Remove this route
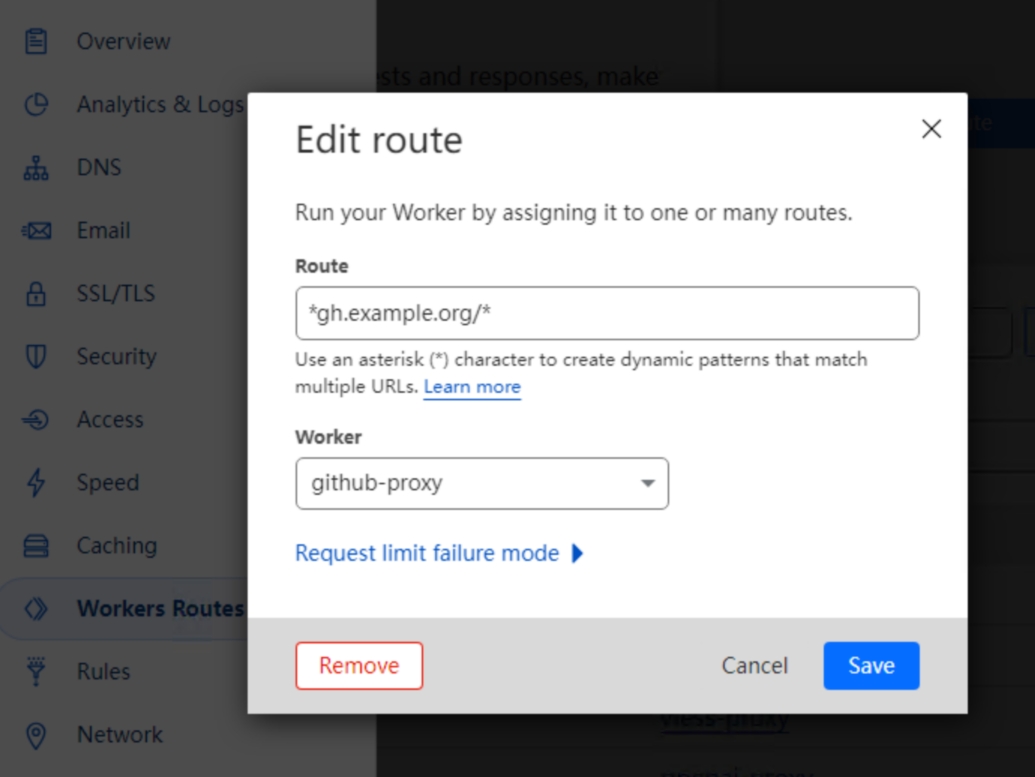 [x=359, y=665]
